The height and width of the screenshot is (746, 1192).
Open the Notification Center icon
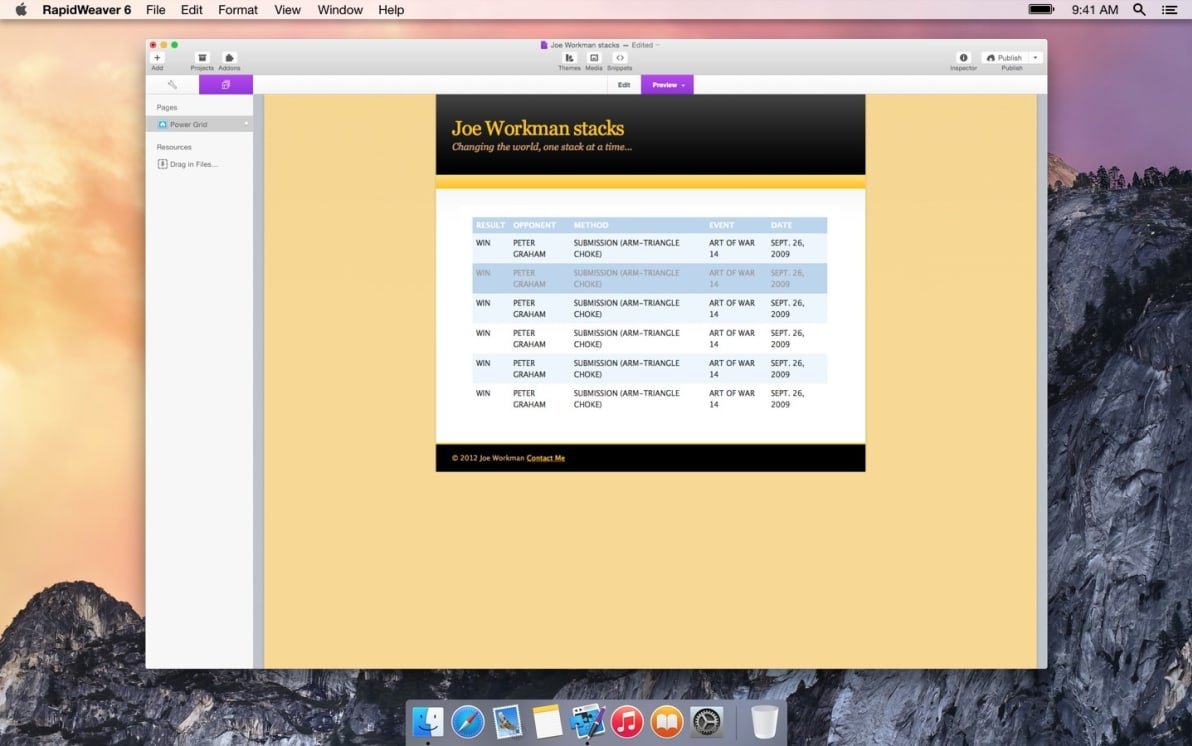1169,10
